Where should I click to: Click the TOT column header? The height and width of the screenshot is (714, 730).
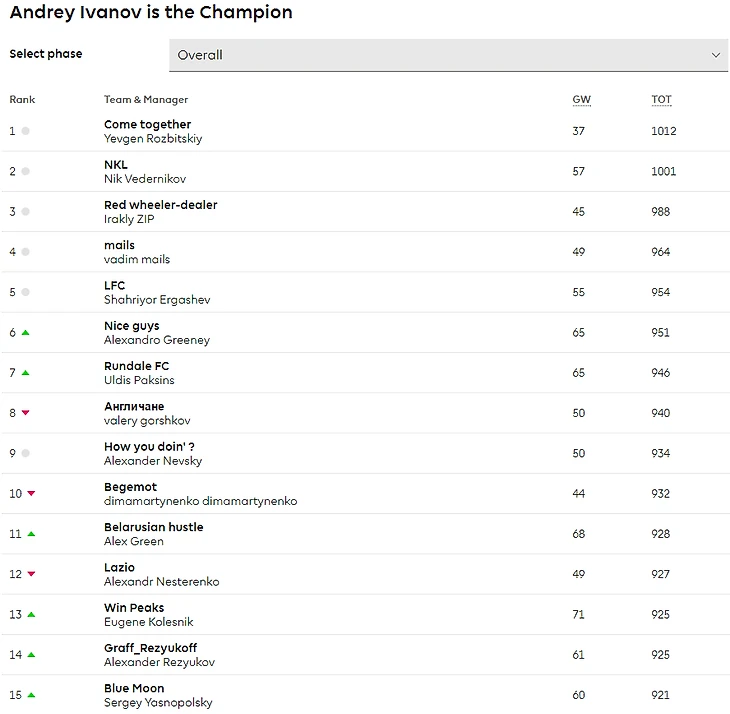pyautogui.click(x=661, y=100)
